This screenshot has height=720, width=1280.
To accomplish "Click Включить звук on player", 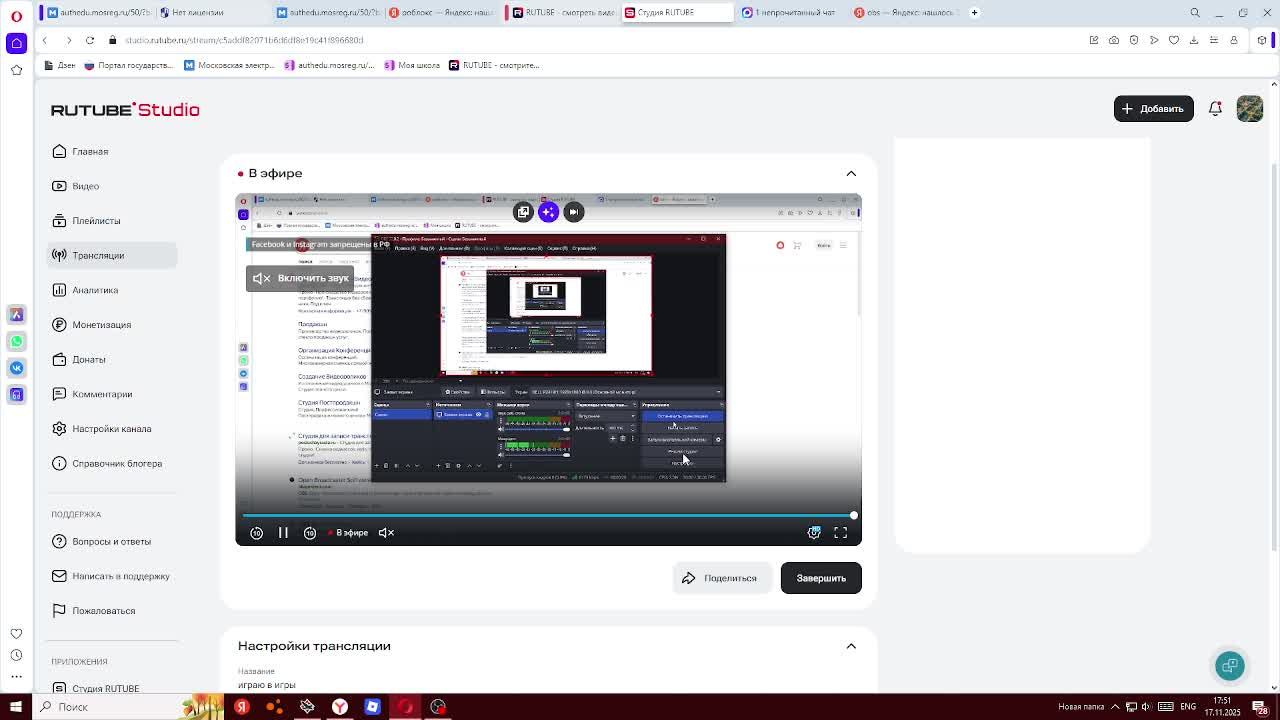I will [301, 278].
